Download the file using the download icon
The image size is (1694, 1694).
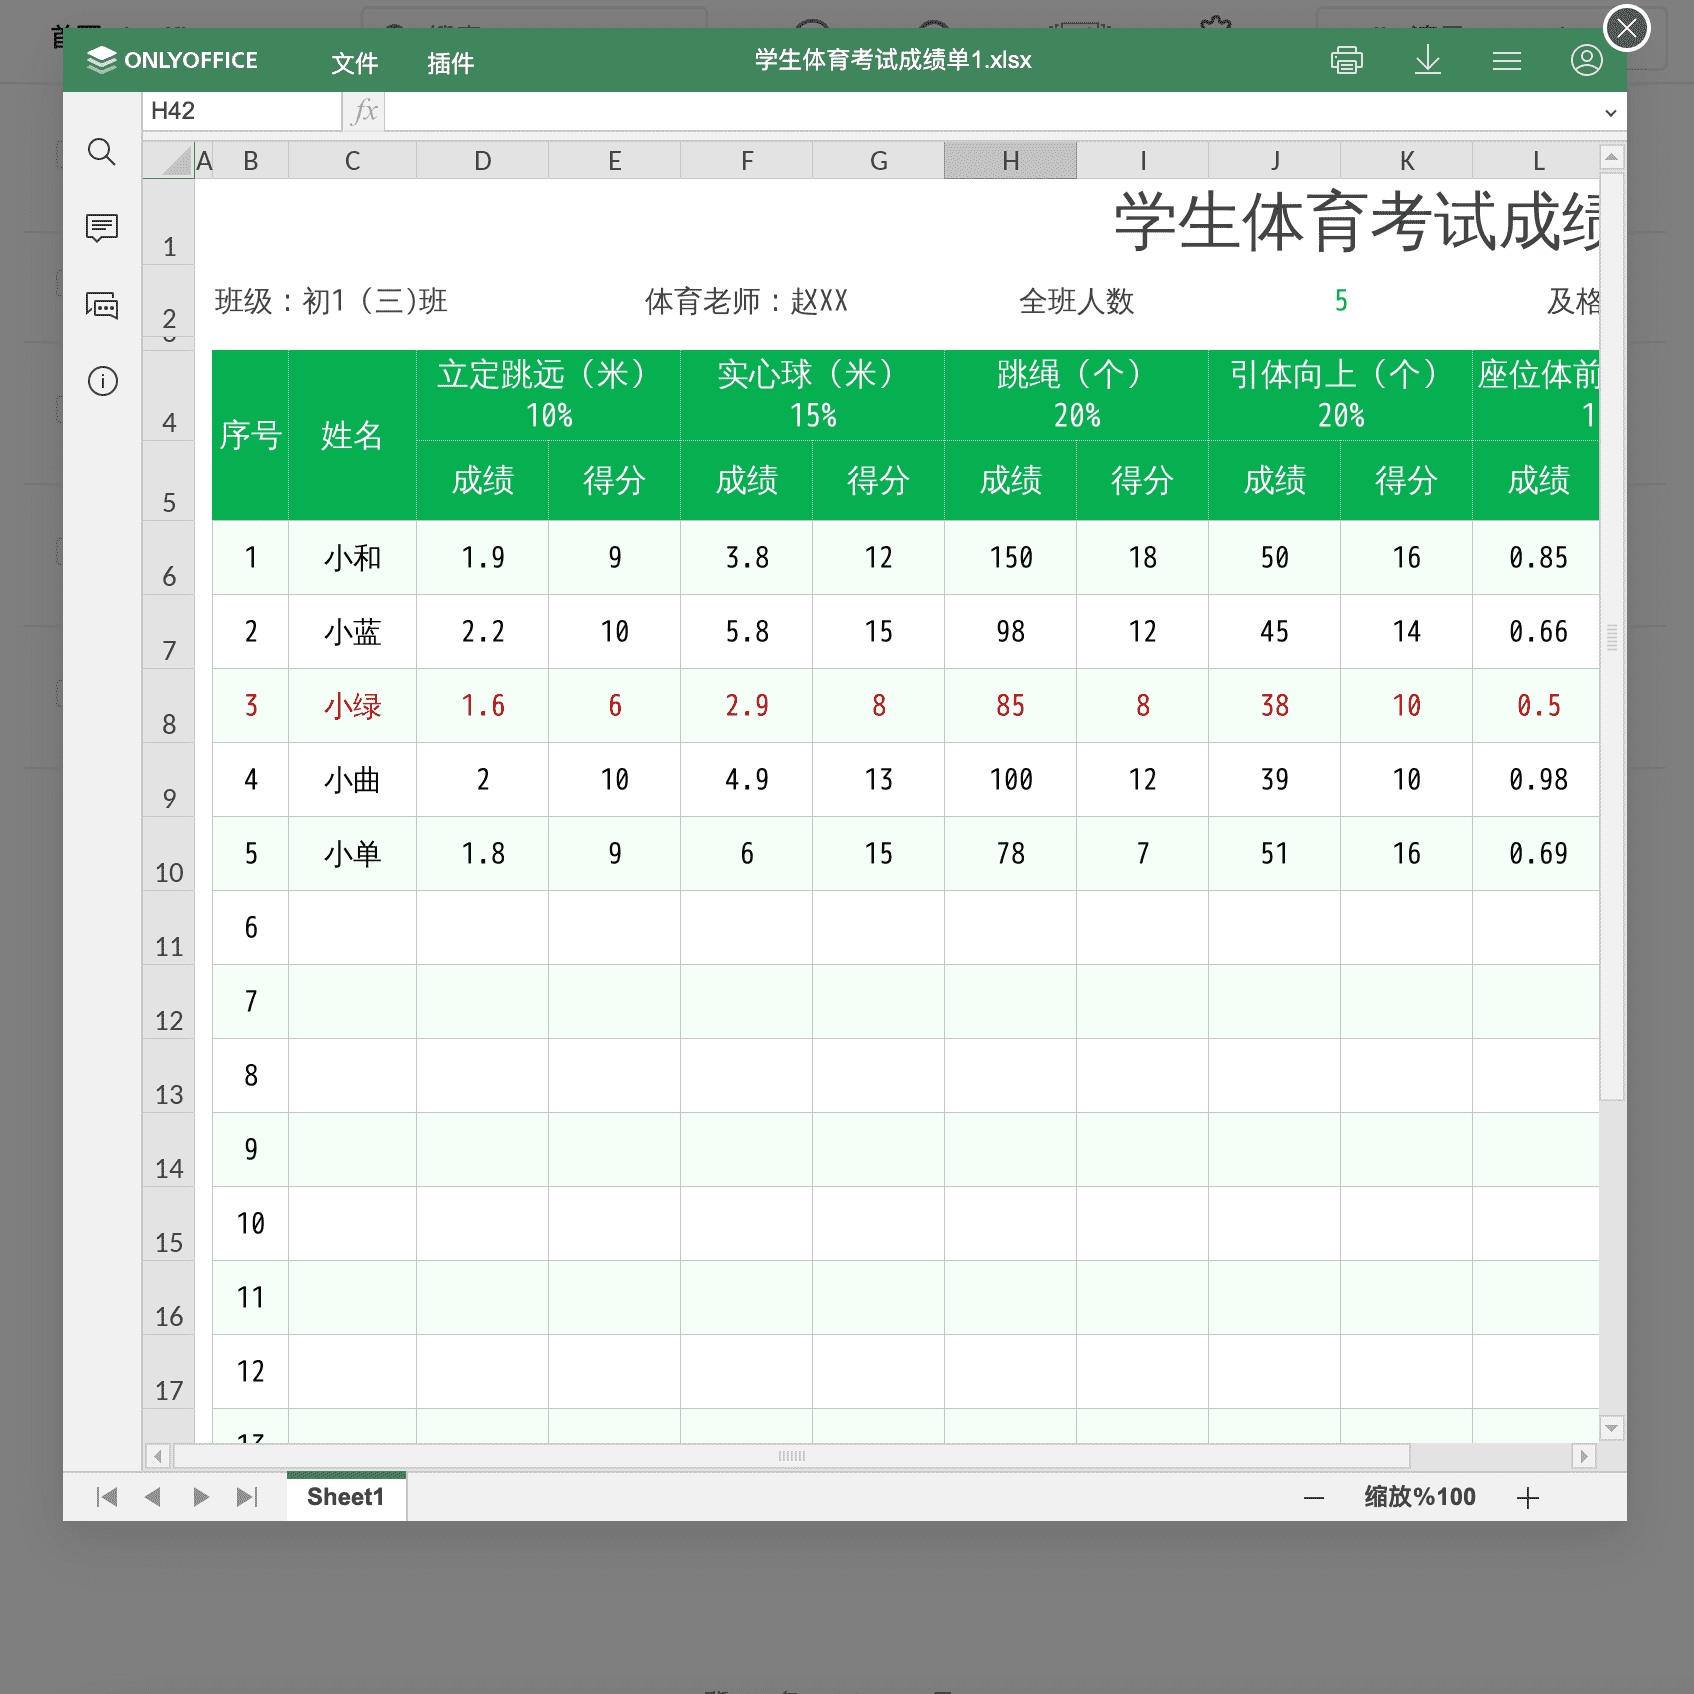(x=1427, y=61)
